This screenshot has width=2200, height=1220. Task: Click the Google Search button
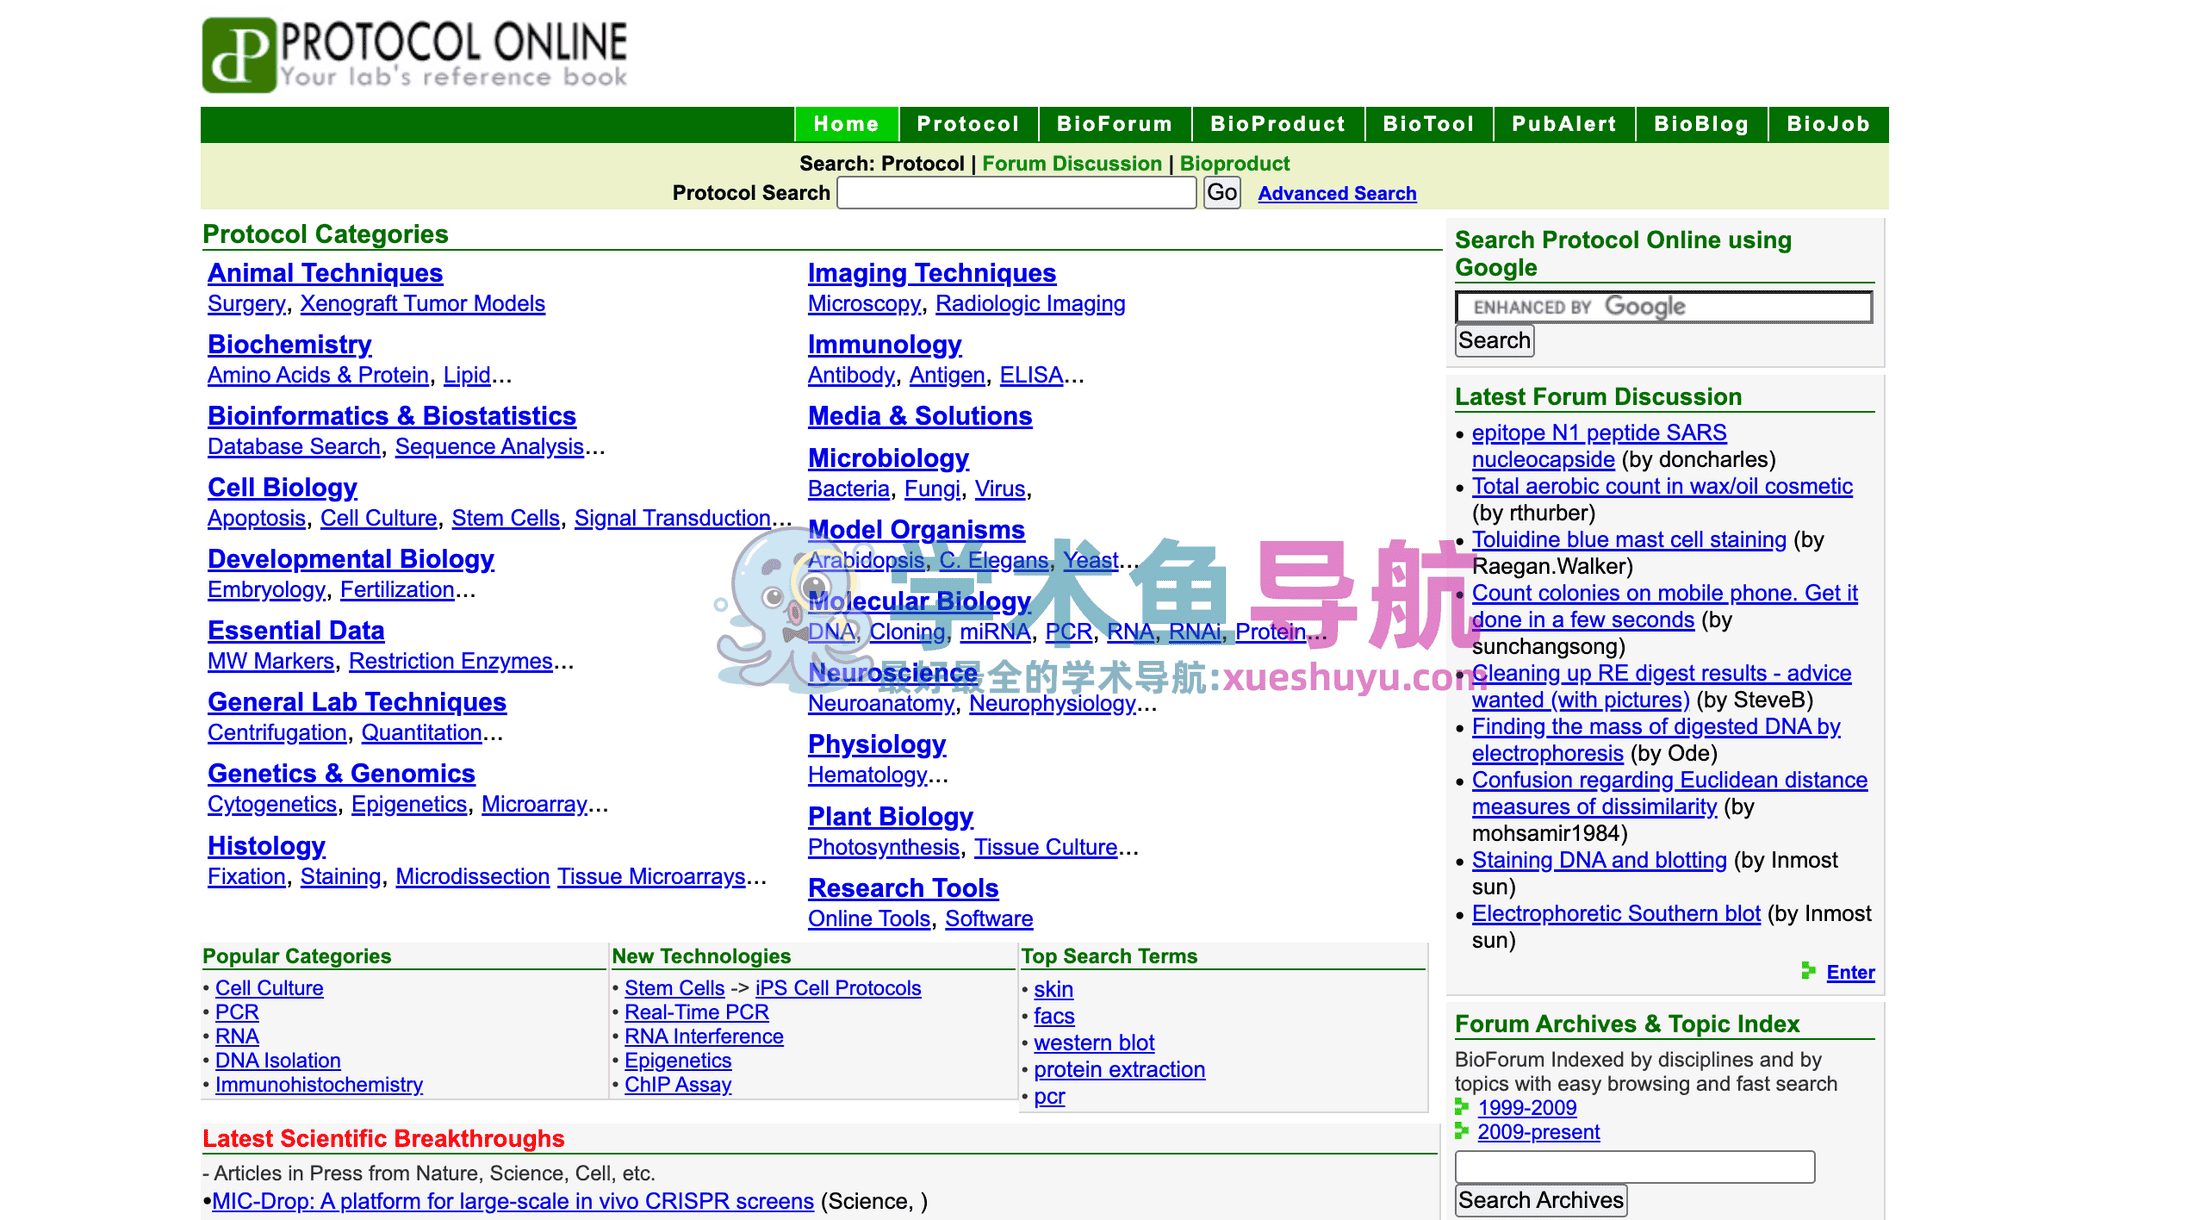tap(1493, 341)
